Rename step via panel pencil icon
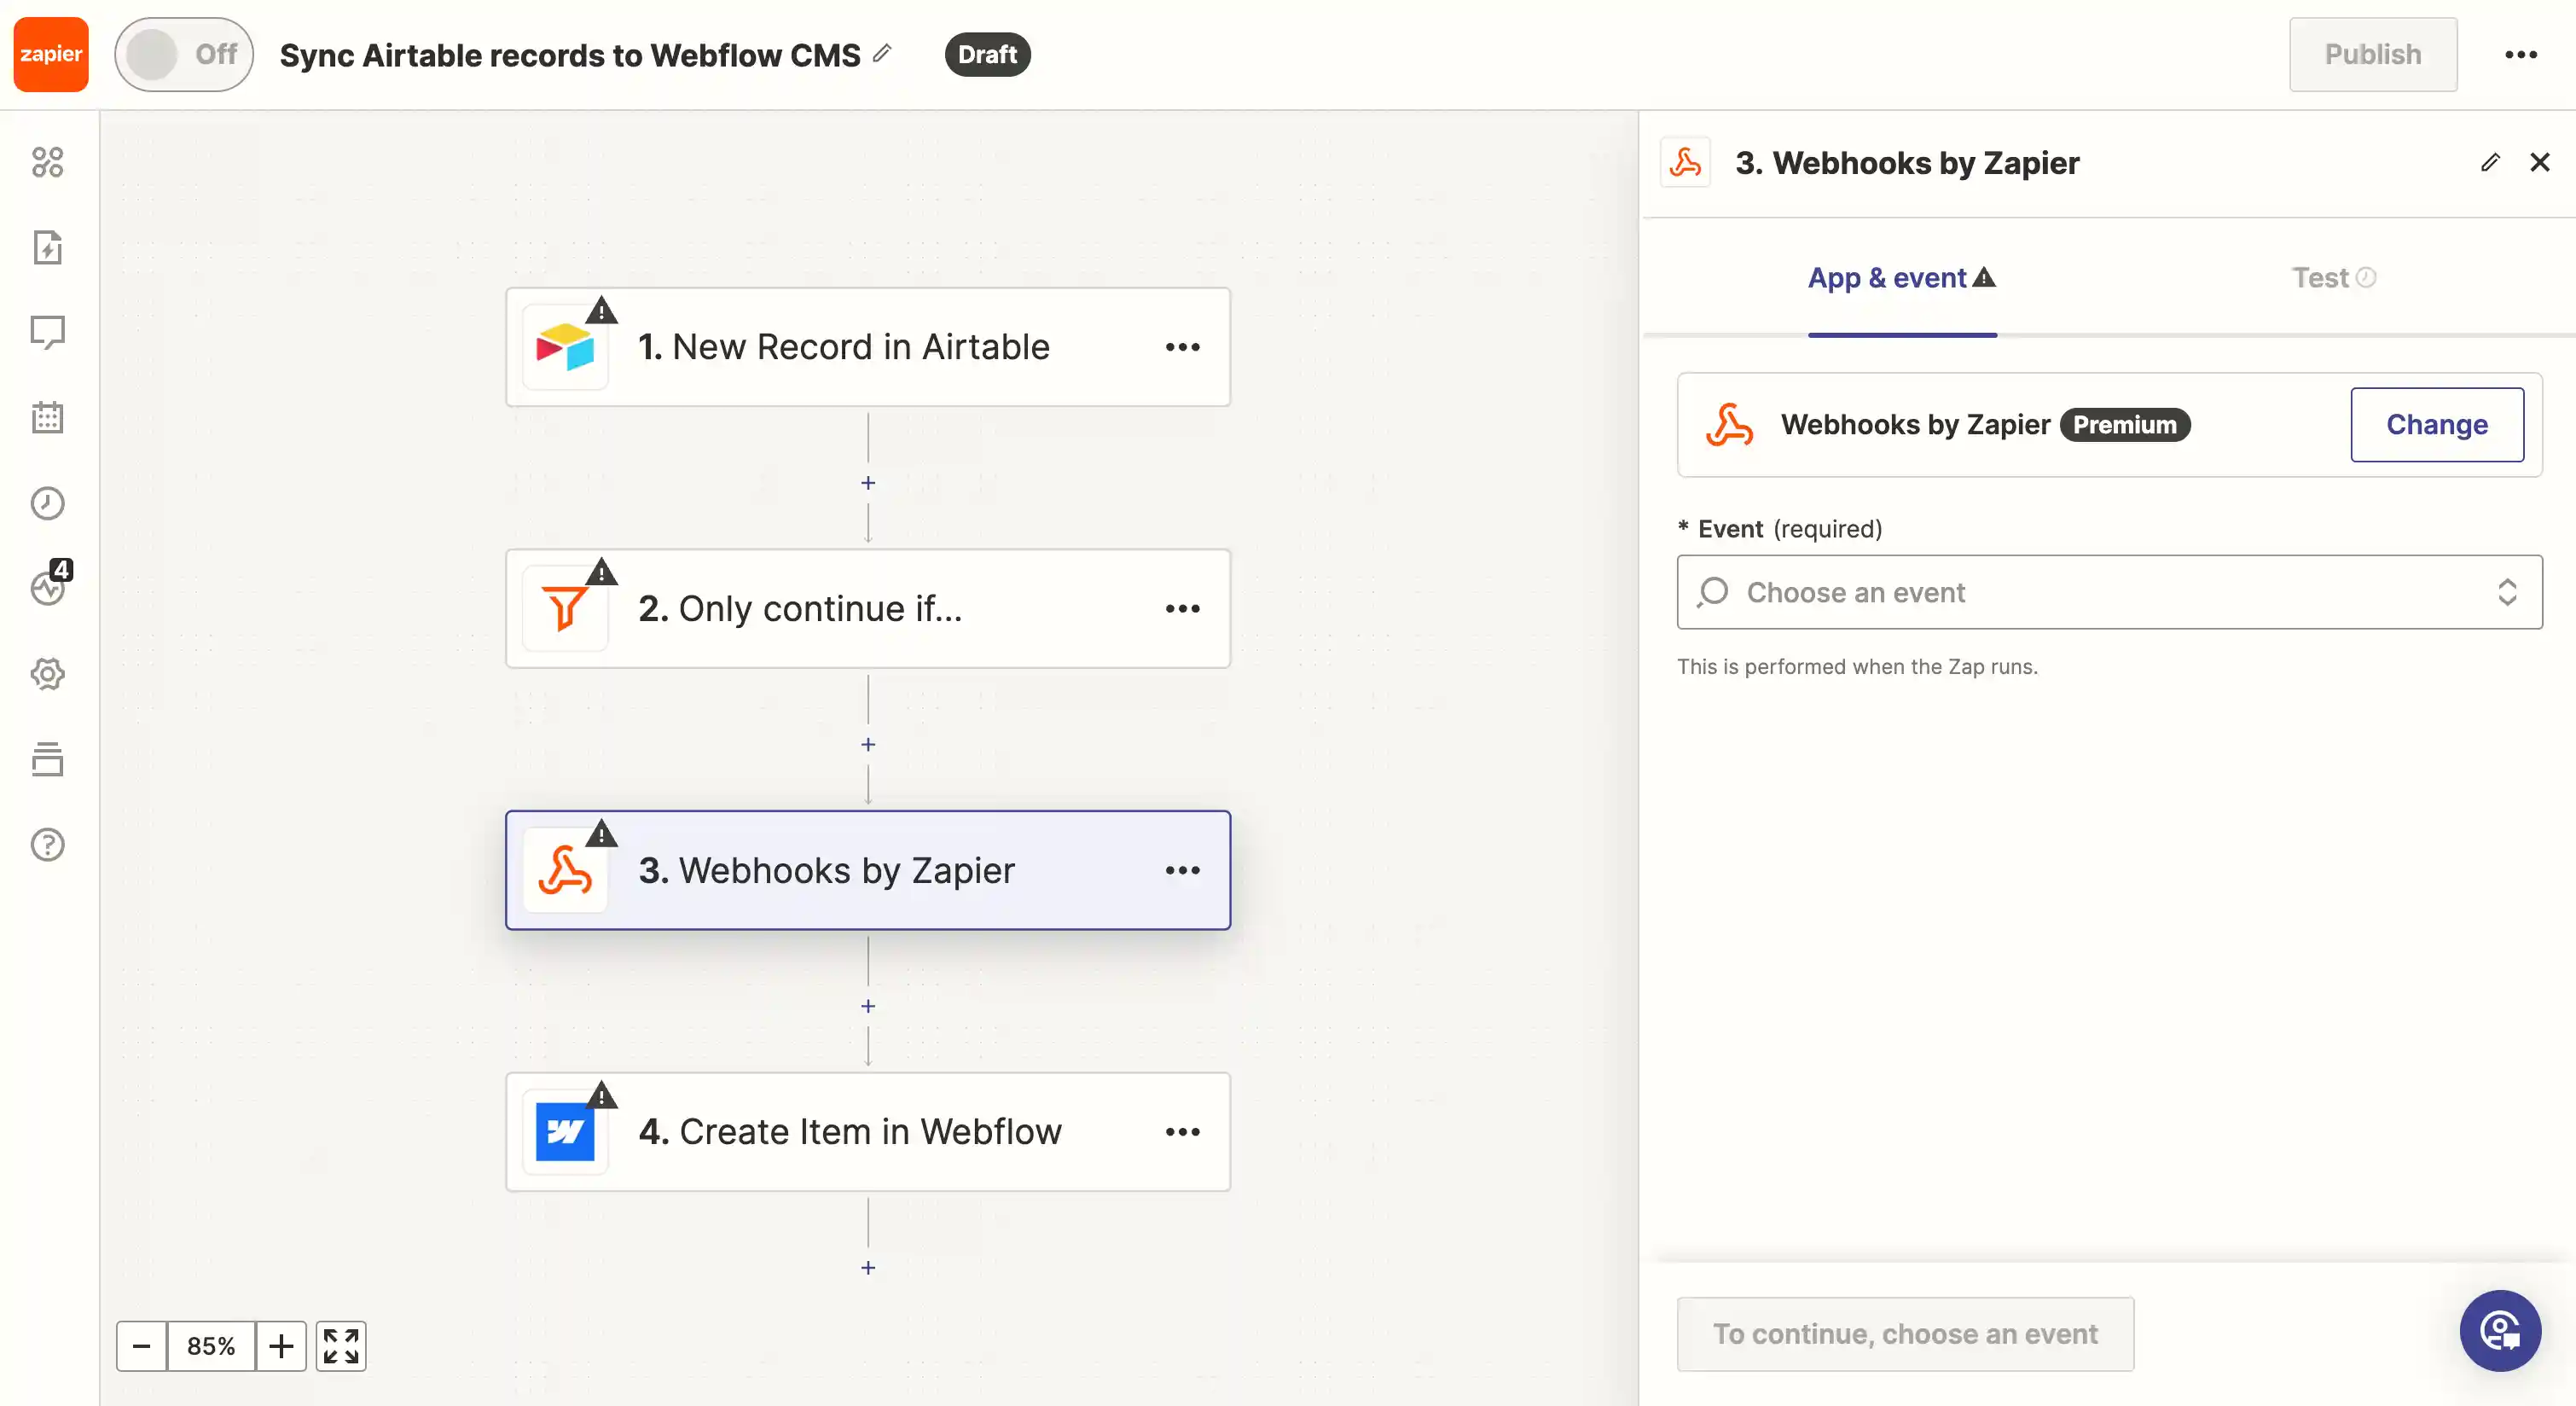2576x1406 pixels. [x=2490, y=162]
